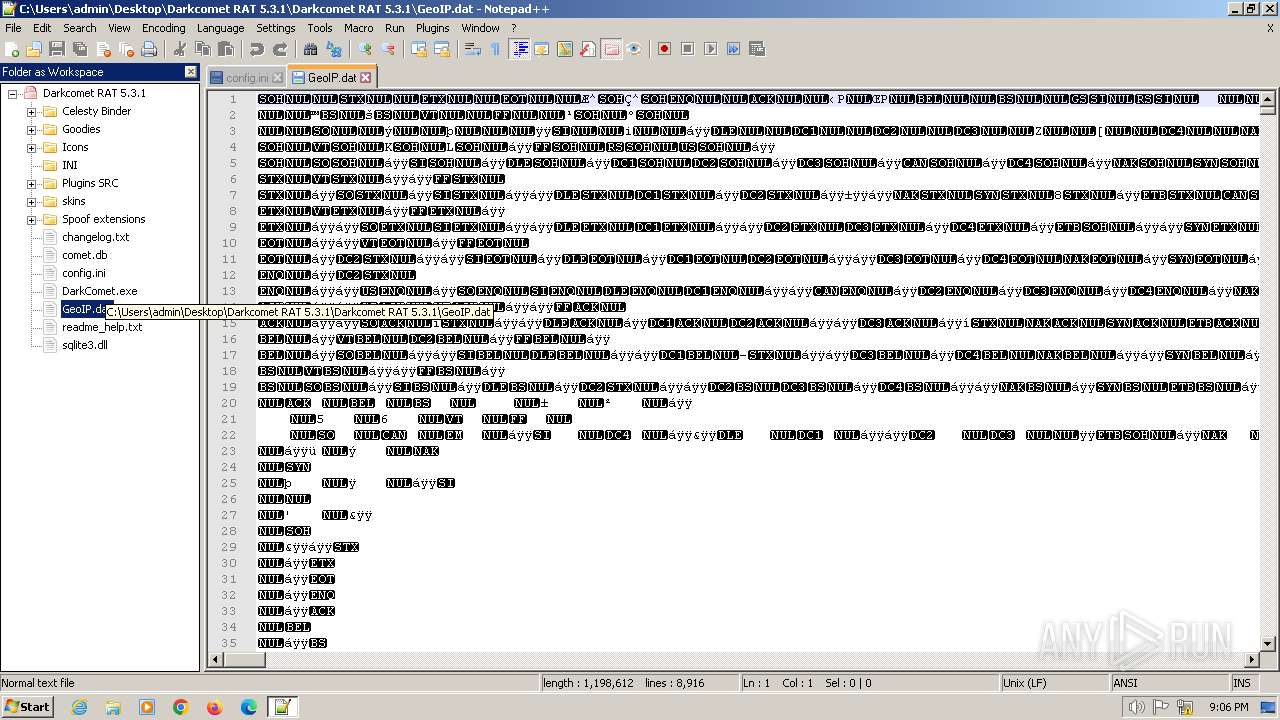This screenshot has width=1280, height=720.
Task: Toggle Show All Characters pilcrow icon
Action: click(x=495, y=49)
